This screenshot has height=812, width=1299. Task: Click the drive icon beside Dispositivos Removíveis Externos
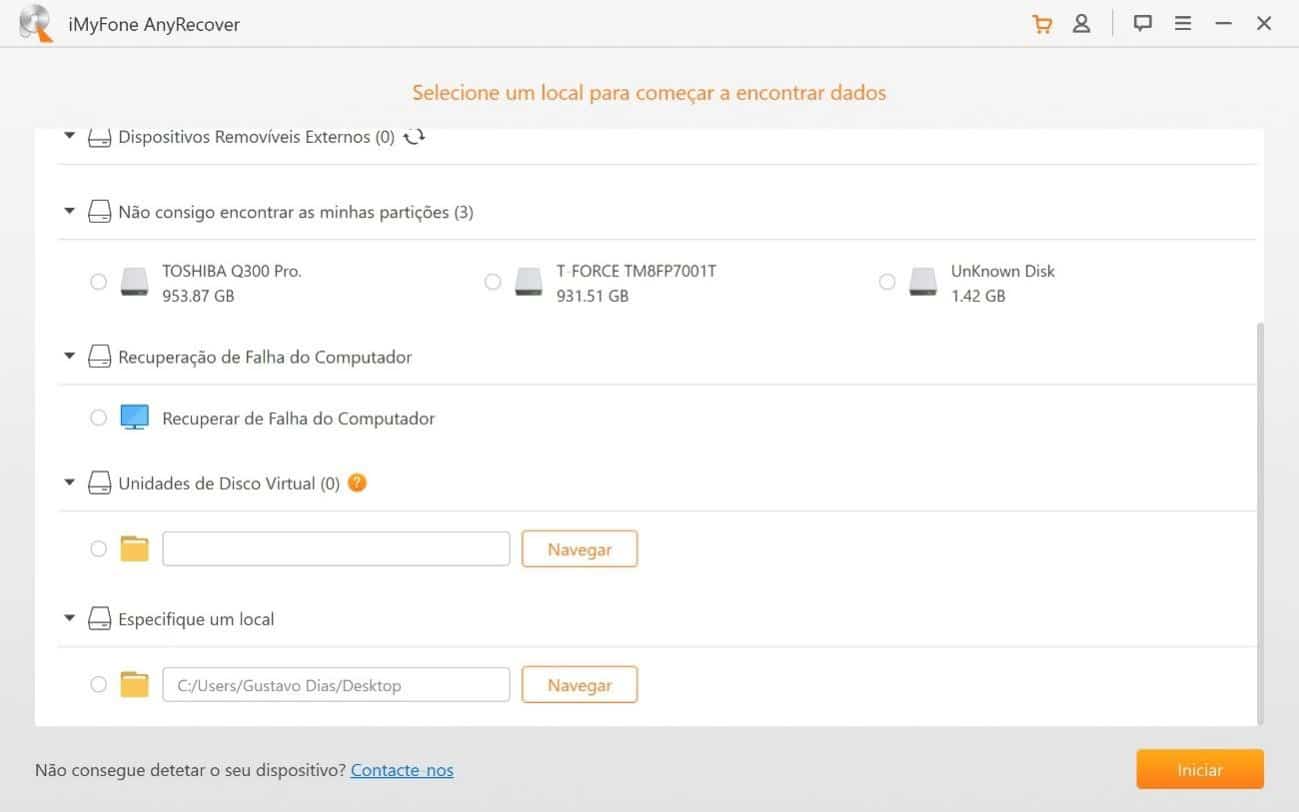[x=99, y=138]
